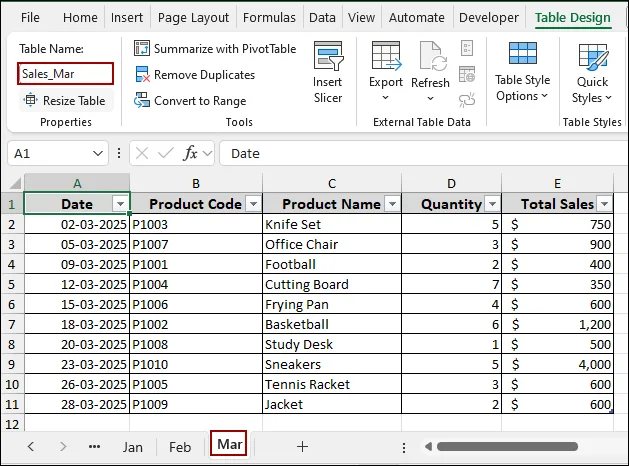Select the cell containing Cutting Board
Viewport: 629px width, 466px height.
click(332, 284)
